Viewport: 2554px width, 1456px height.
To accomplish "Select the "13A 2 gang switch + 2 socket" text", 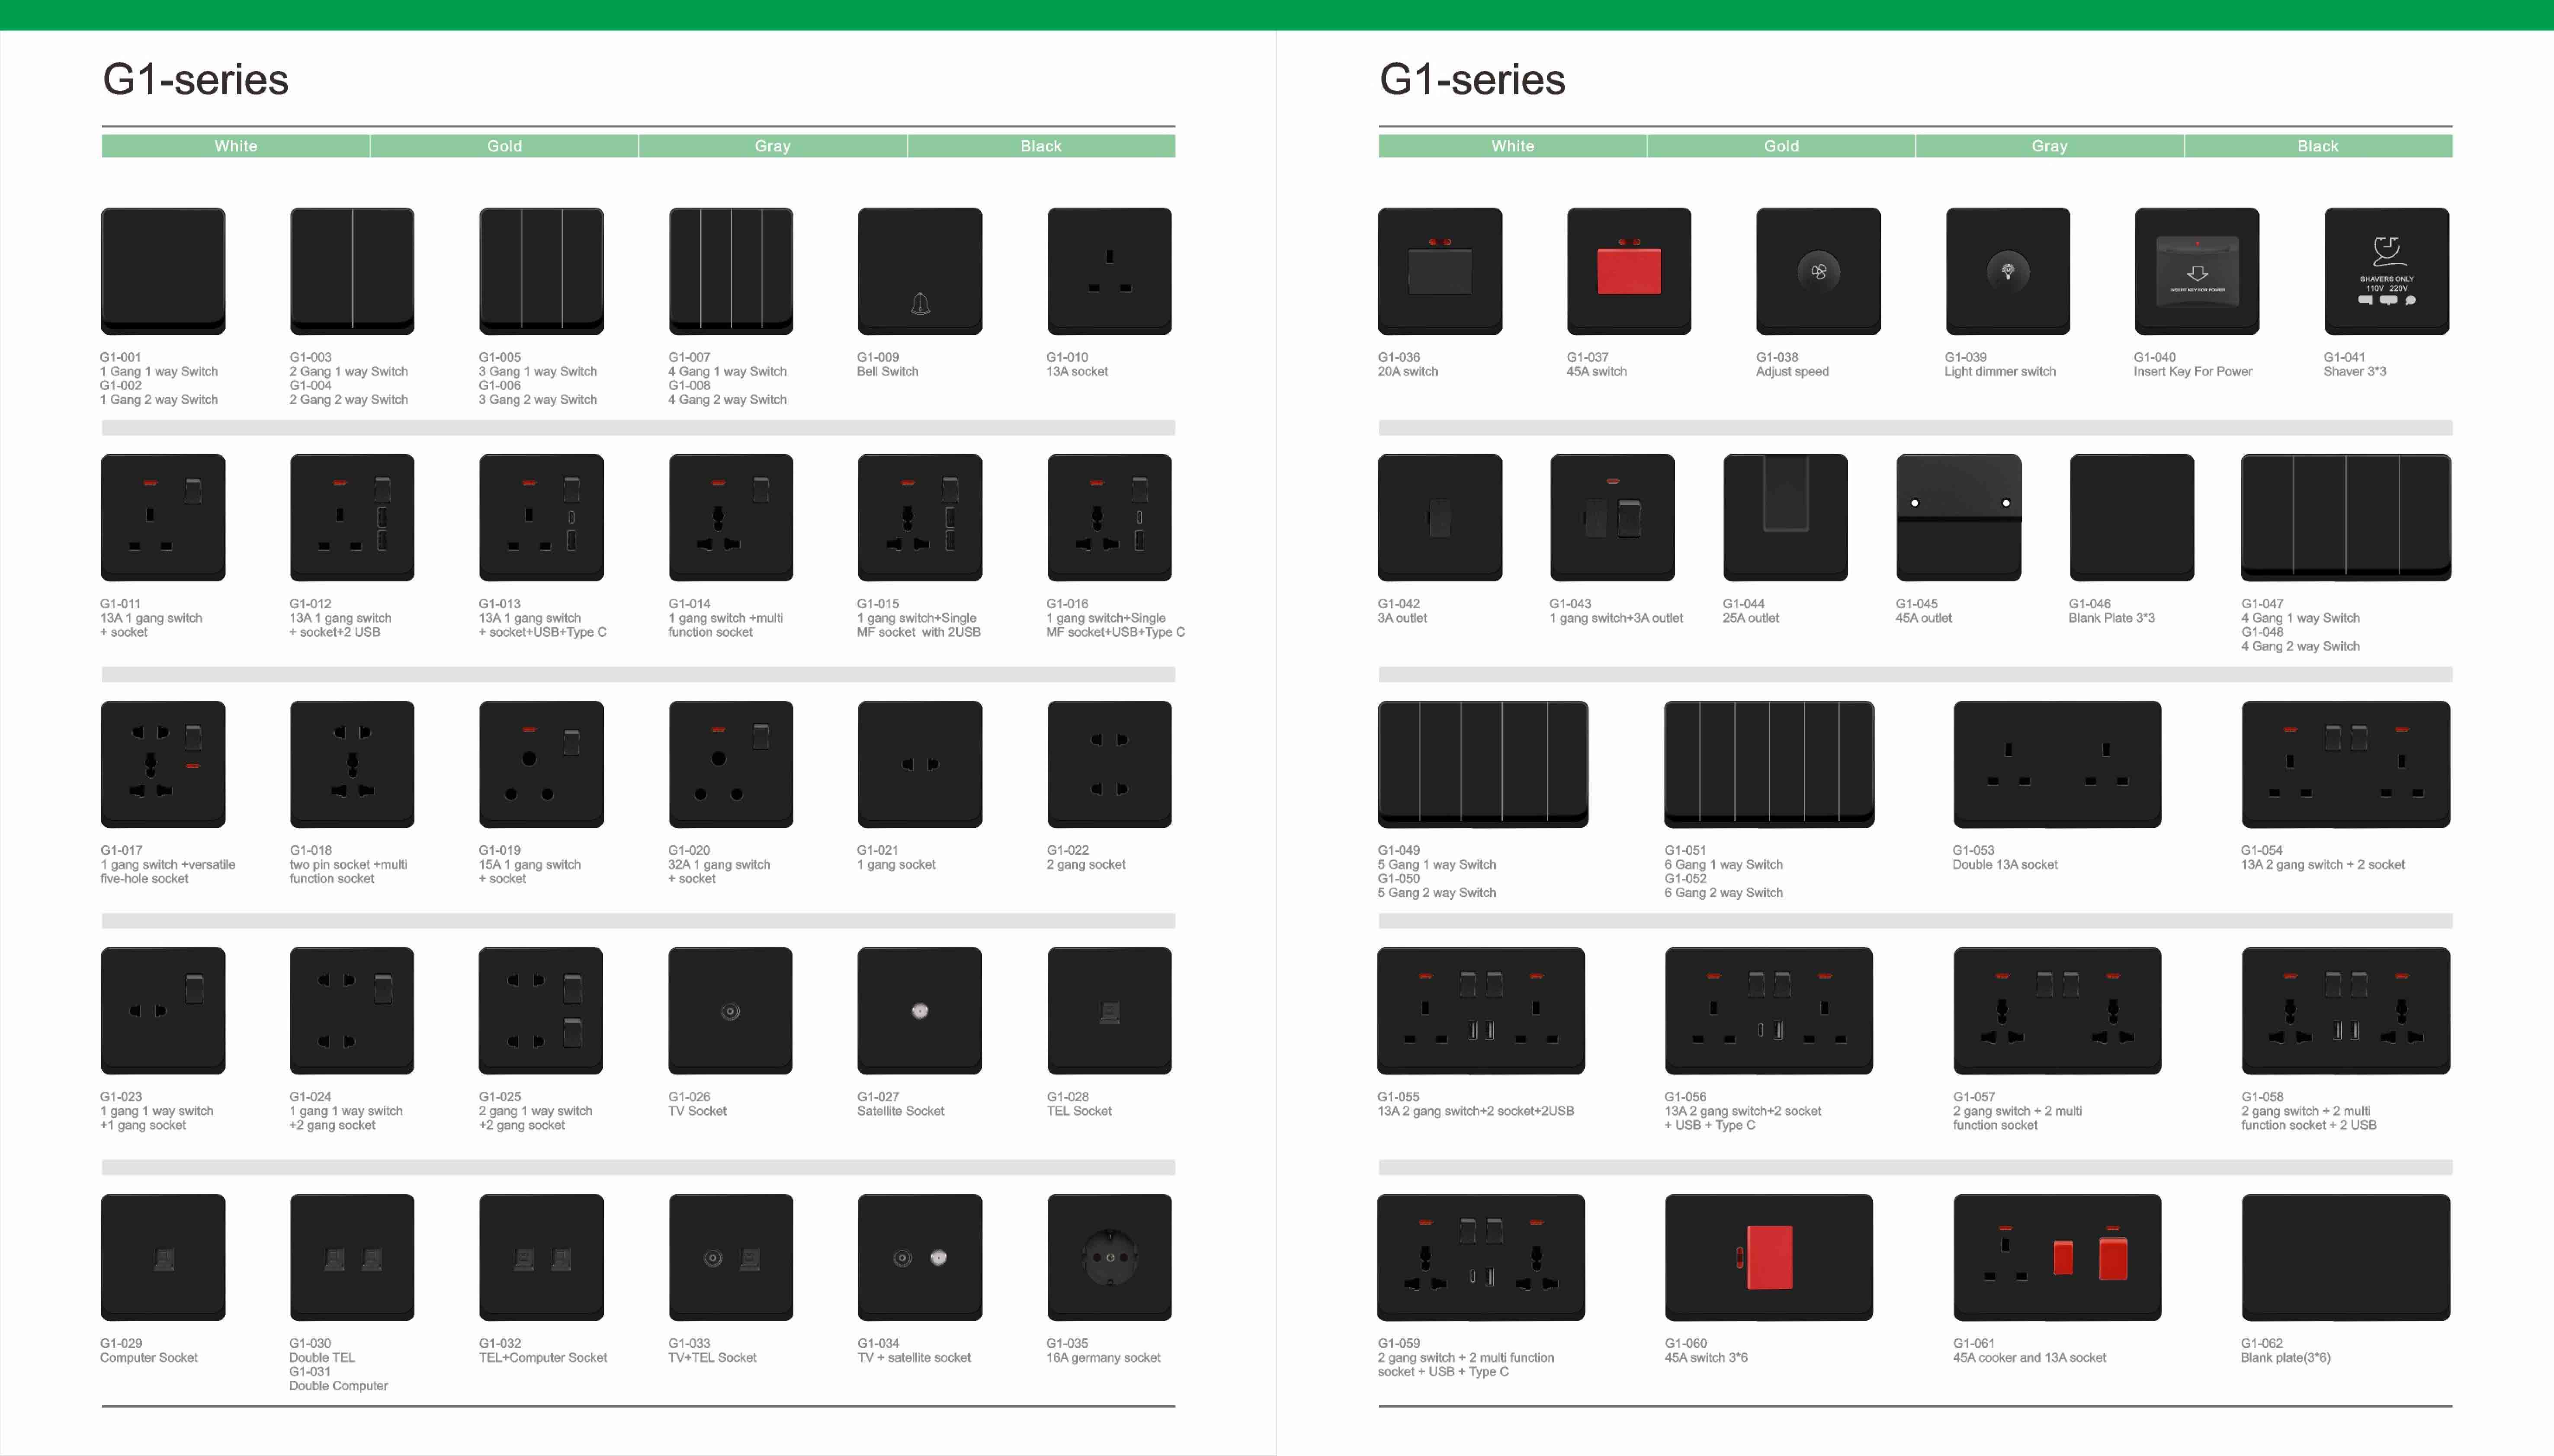I will pos(2323,865).
